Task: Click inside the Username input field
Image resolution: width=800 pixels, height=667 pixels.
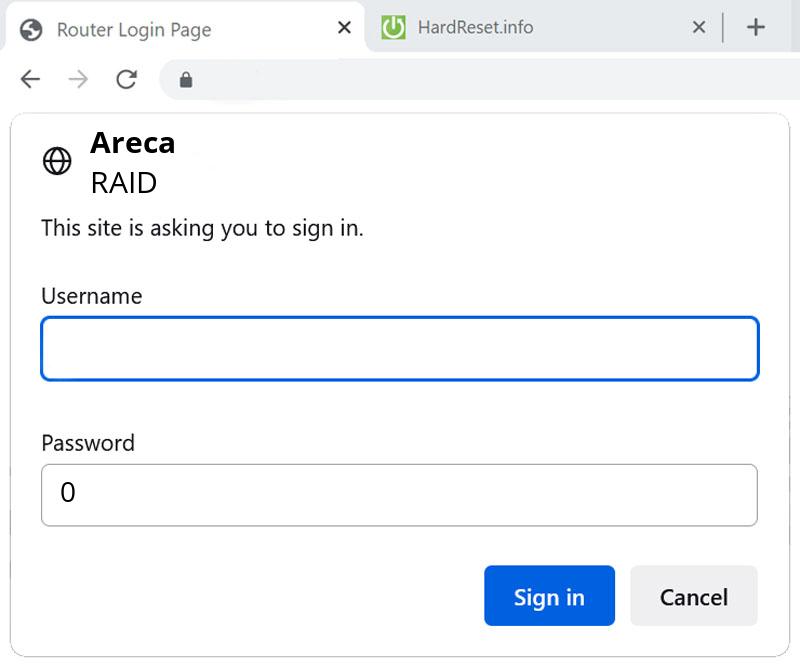Action: tap(400, 348)
